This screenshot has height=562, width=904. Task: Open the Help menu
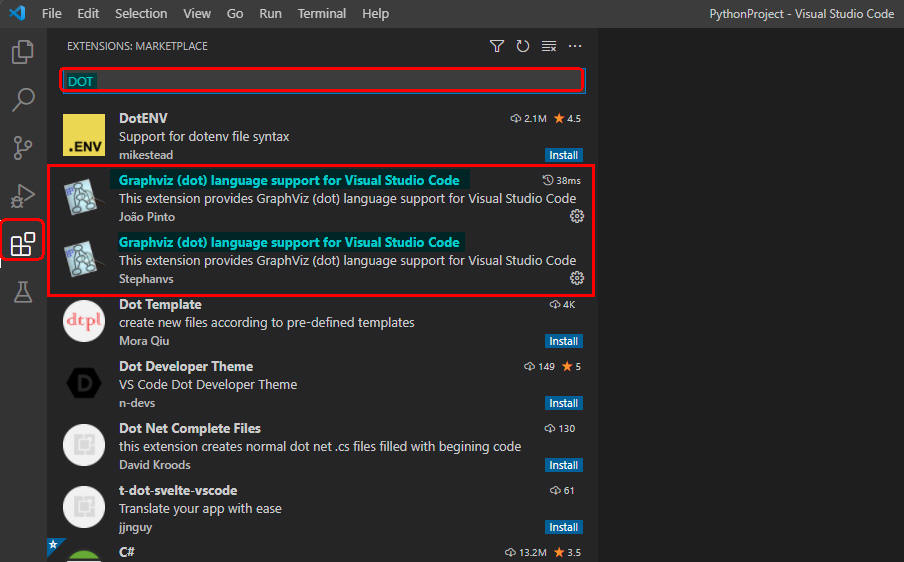point(375,13)
